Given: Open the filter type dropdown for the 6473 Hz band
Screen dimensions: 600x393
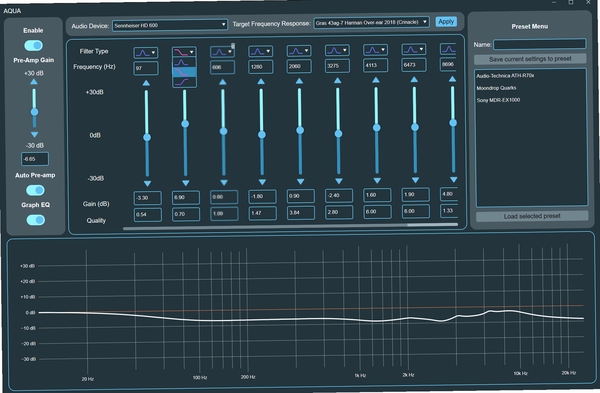Looking at the screenshot, I should click(x=414, y=49).
